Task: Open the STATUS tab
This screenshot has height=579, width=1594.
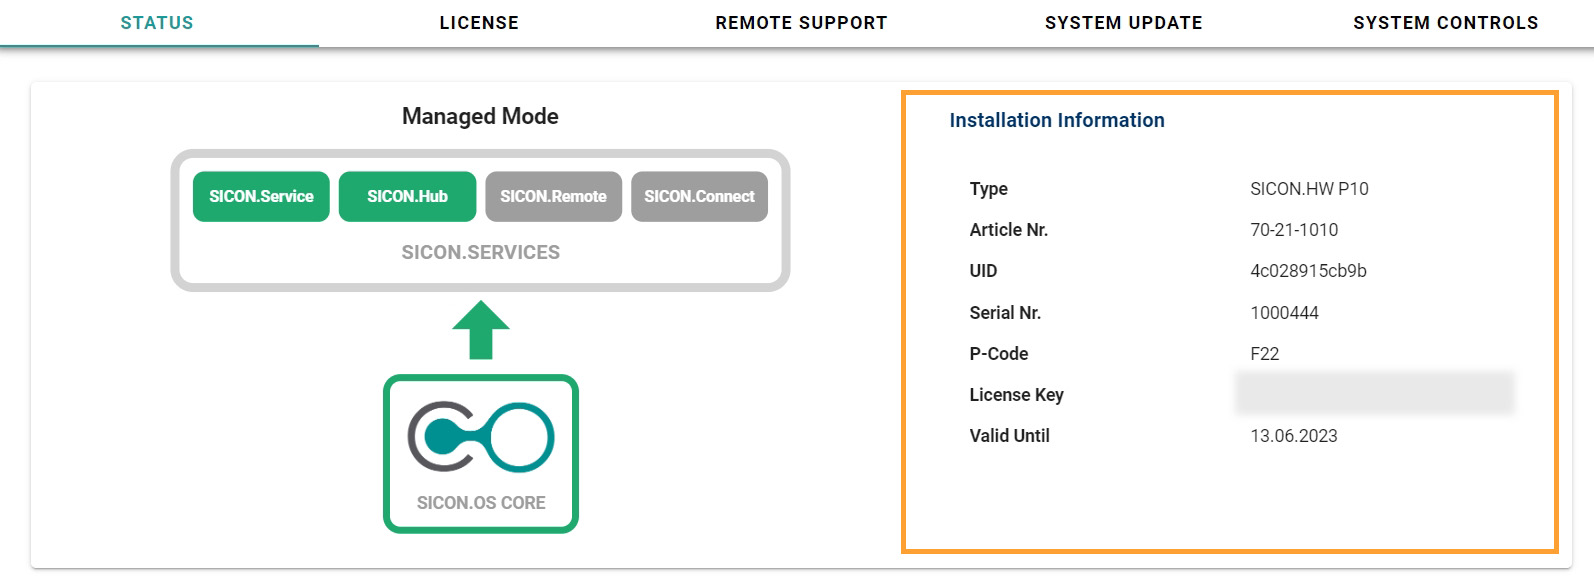Action: pyautogui.click(x=157, y=23)
